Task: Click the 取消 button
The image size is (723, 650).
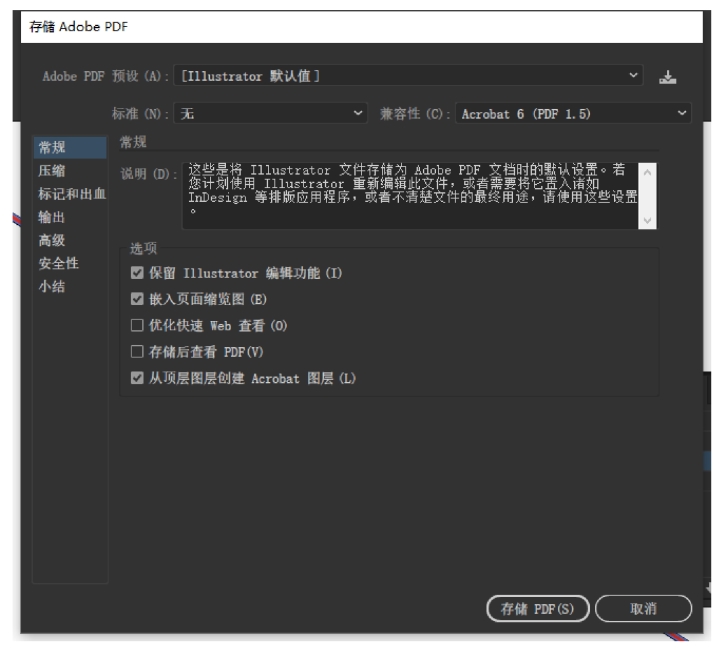Action: (643, 609)
